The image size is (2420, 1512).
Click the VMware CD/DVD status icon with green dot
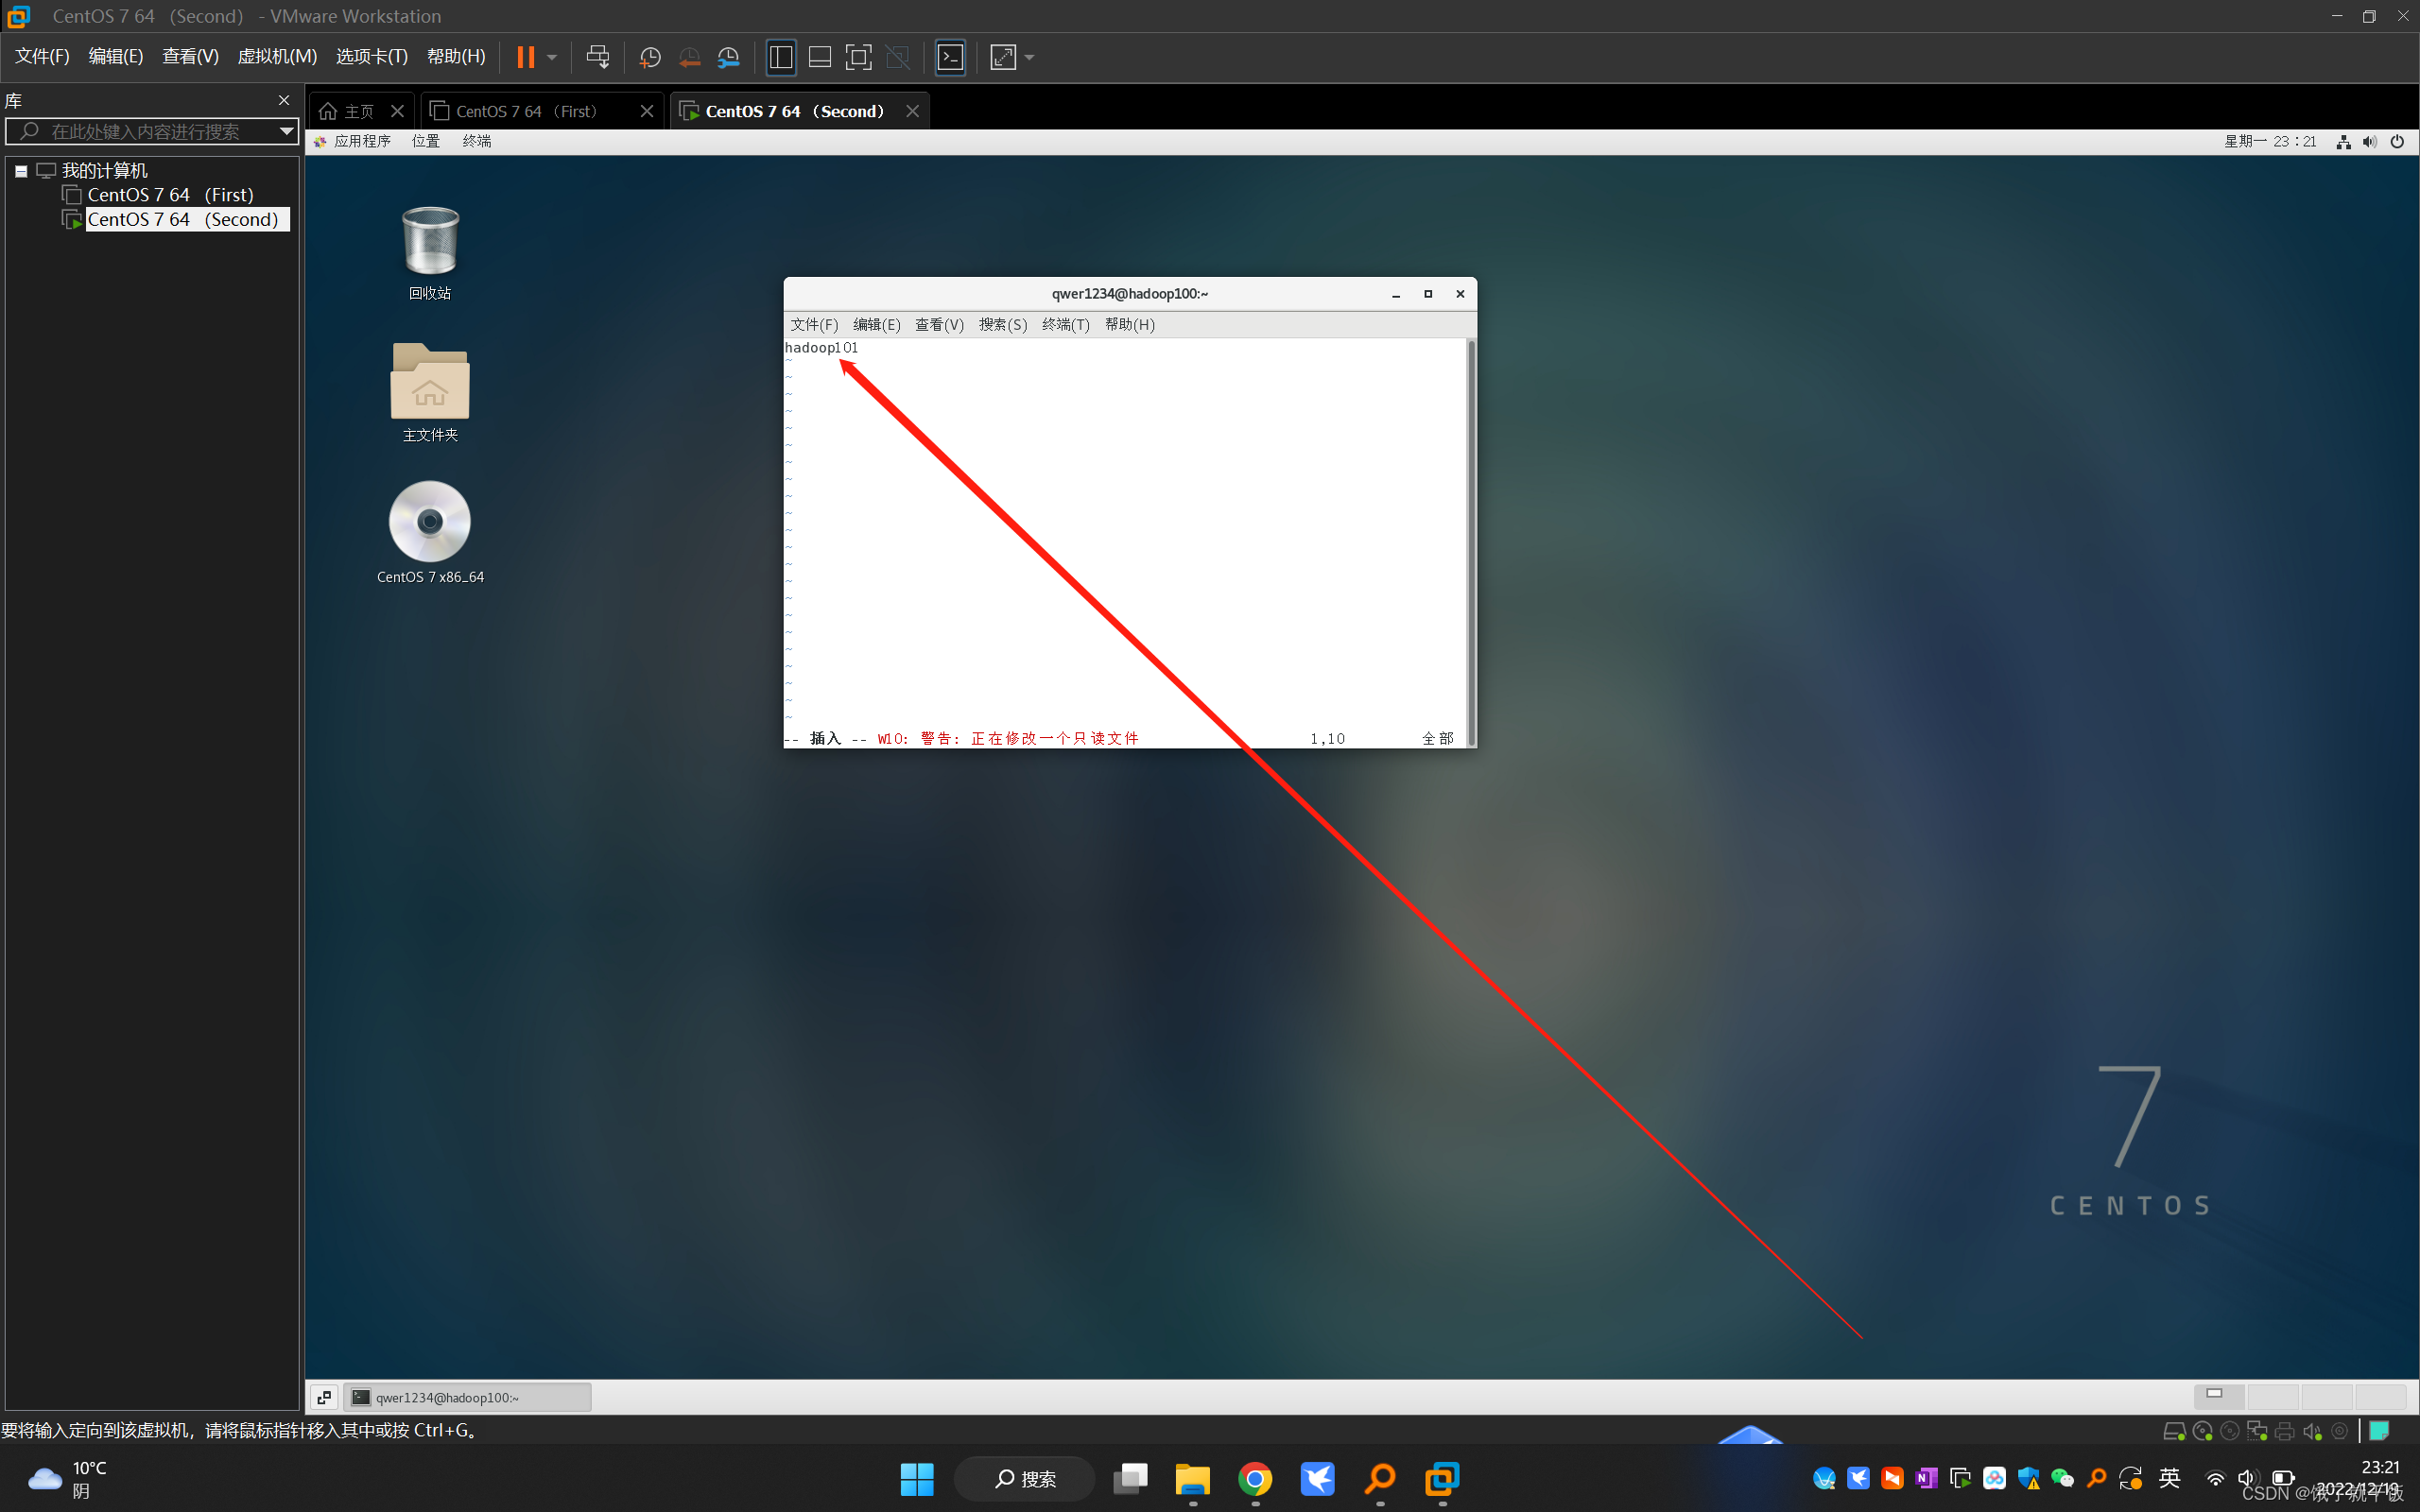2201,1431
